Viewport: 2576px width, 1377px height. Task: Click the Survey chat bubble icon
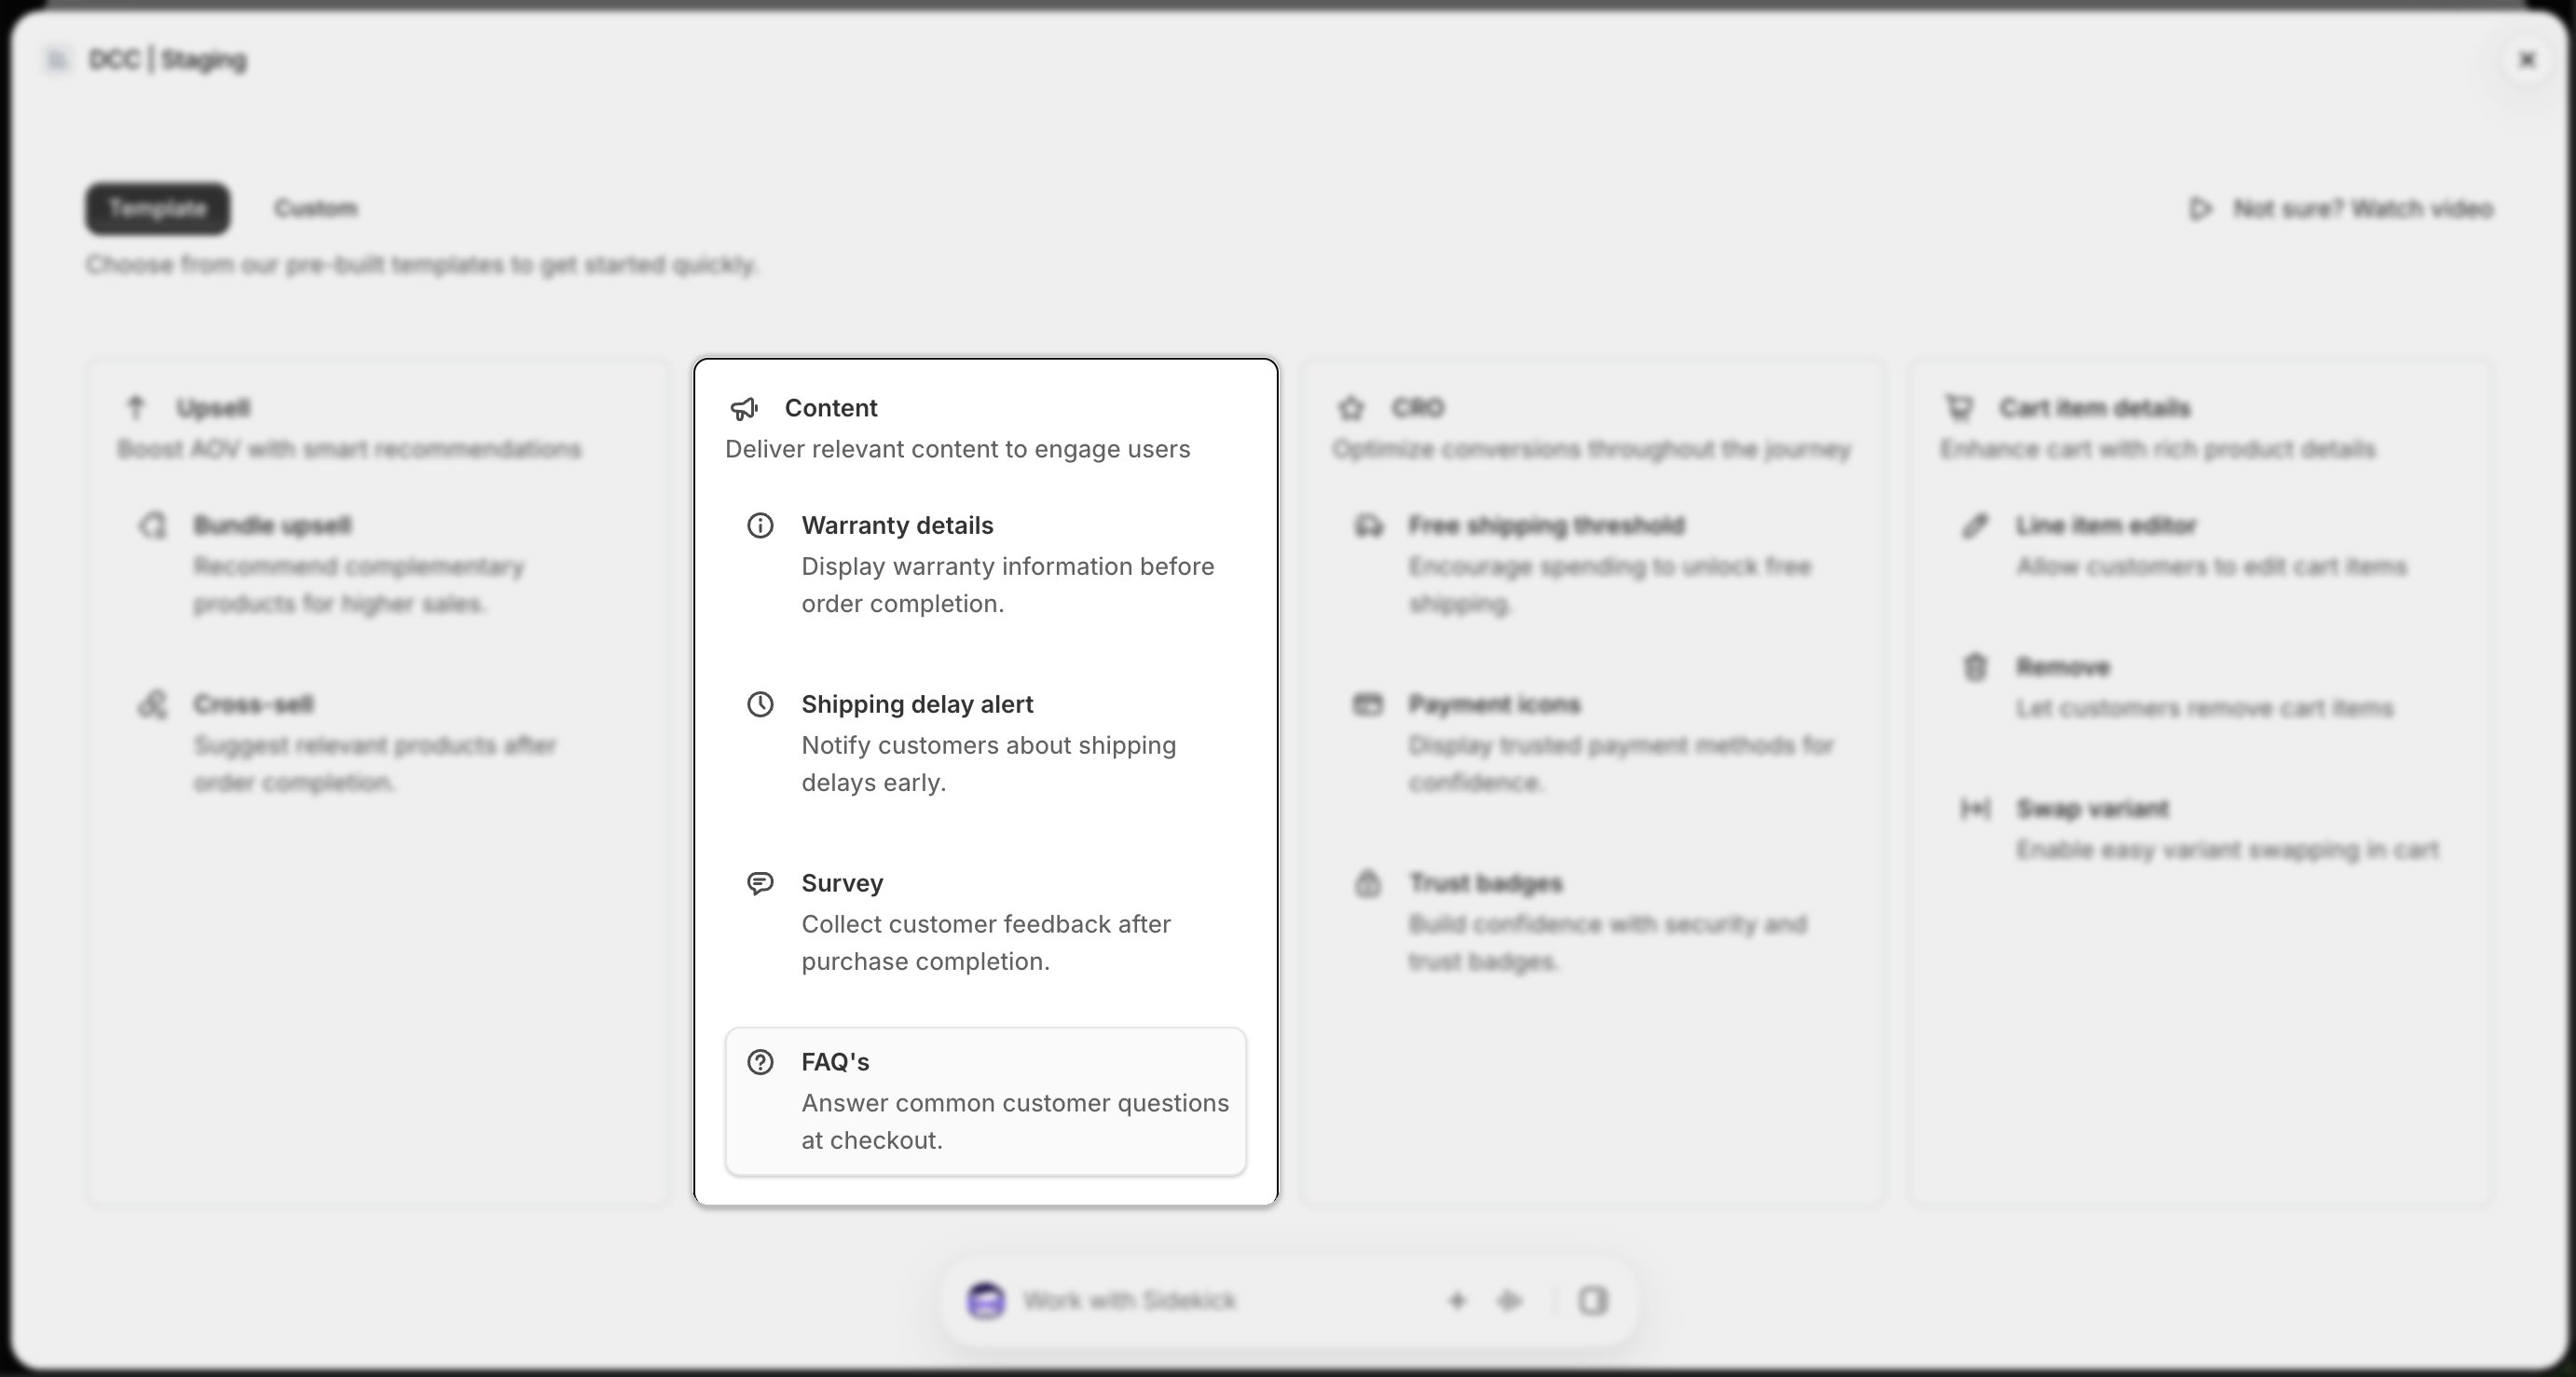[x=760, y=883]
